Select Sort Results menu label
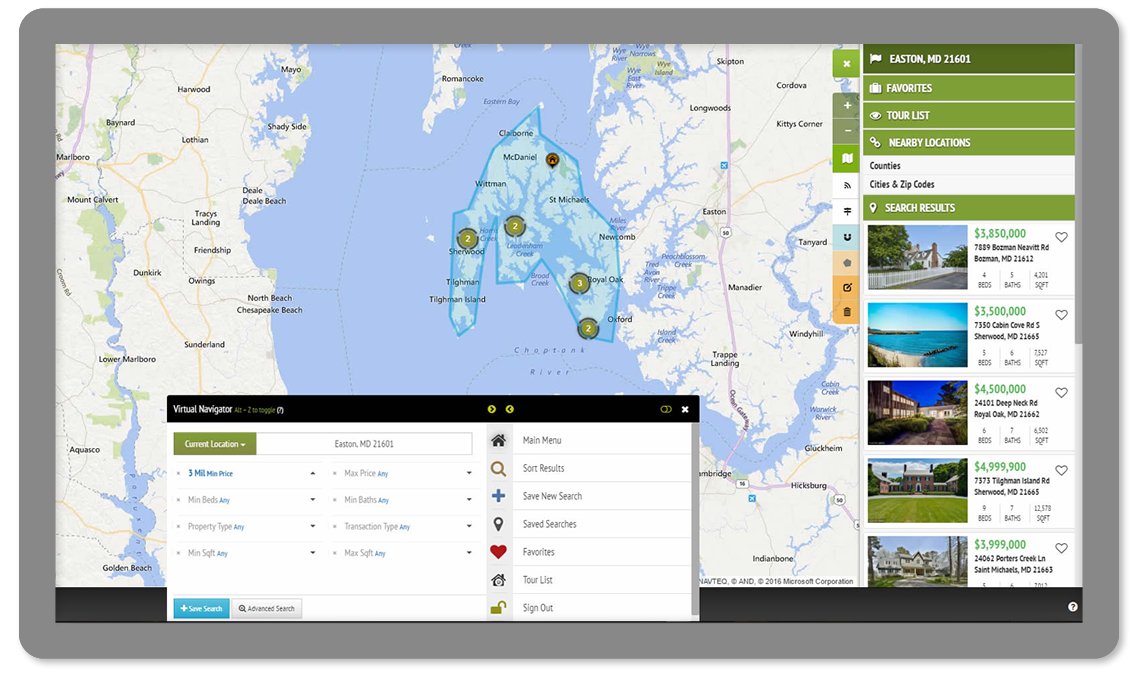The height and width of the screenshot is (675, 1138). click(544, 468)
